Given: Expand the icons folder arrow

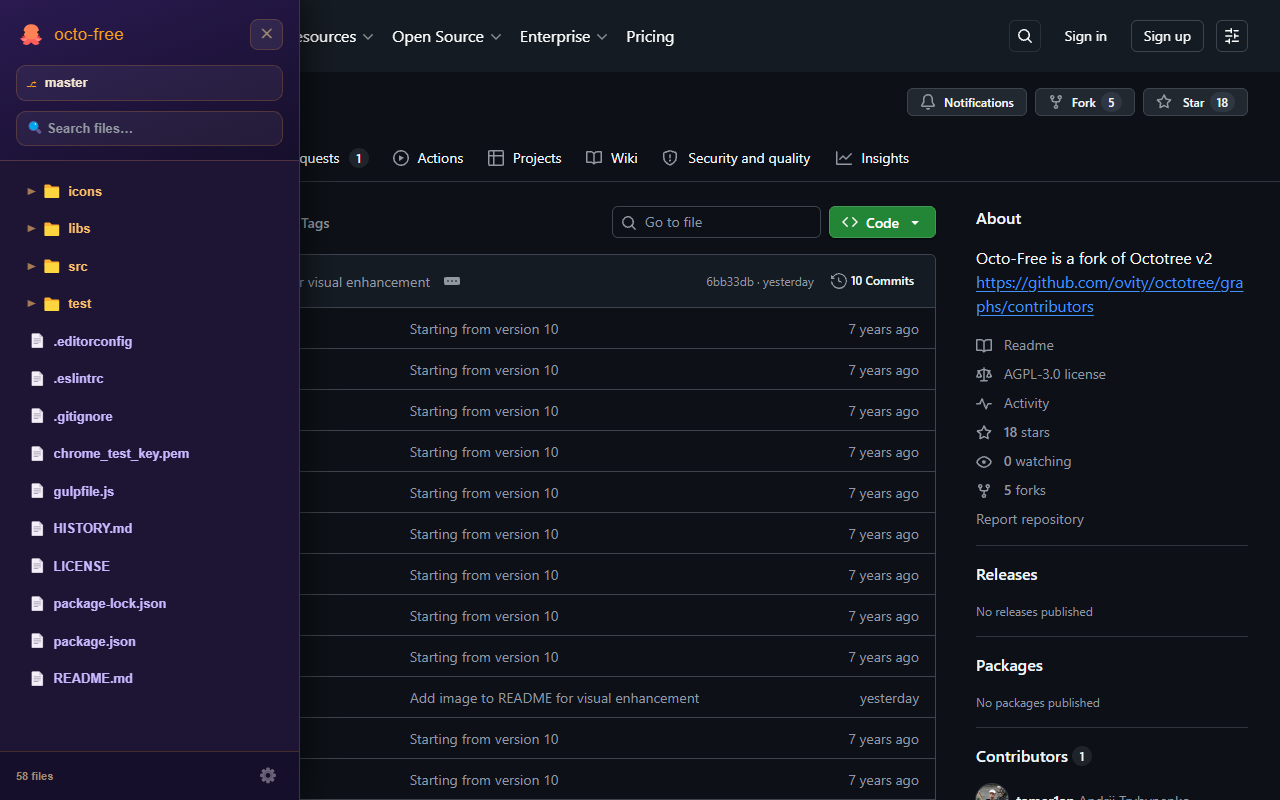Looking at the screenshot, I should (x=31, y=191).
